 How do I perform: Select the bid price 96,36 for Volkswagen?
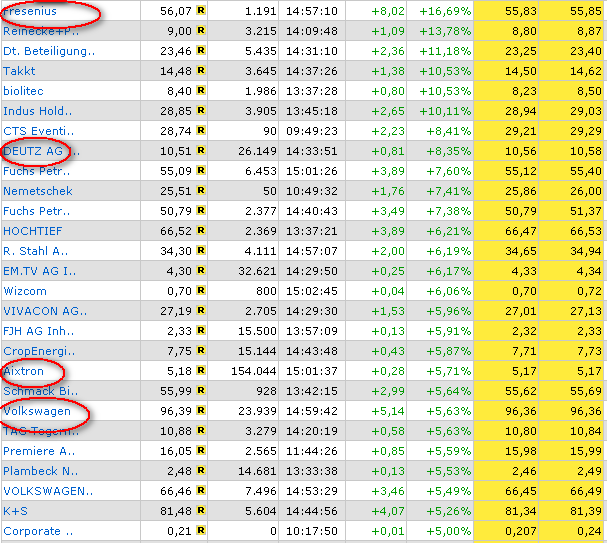[x=521, y=411]
